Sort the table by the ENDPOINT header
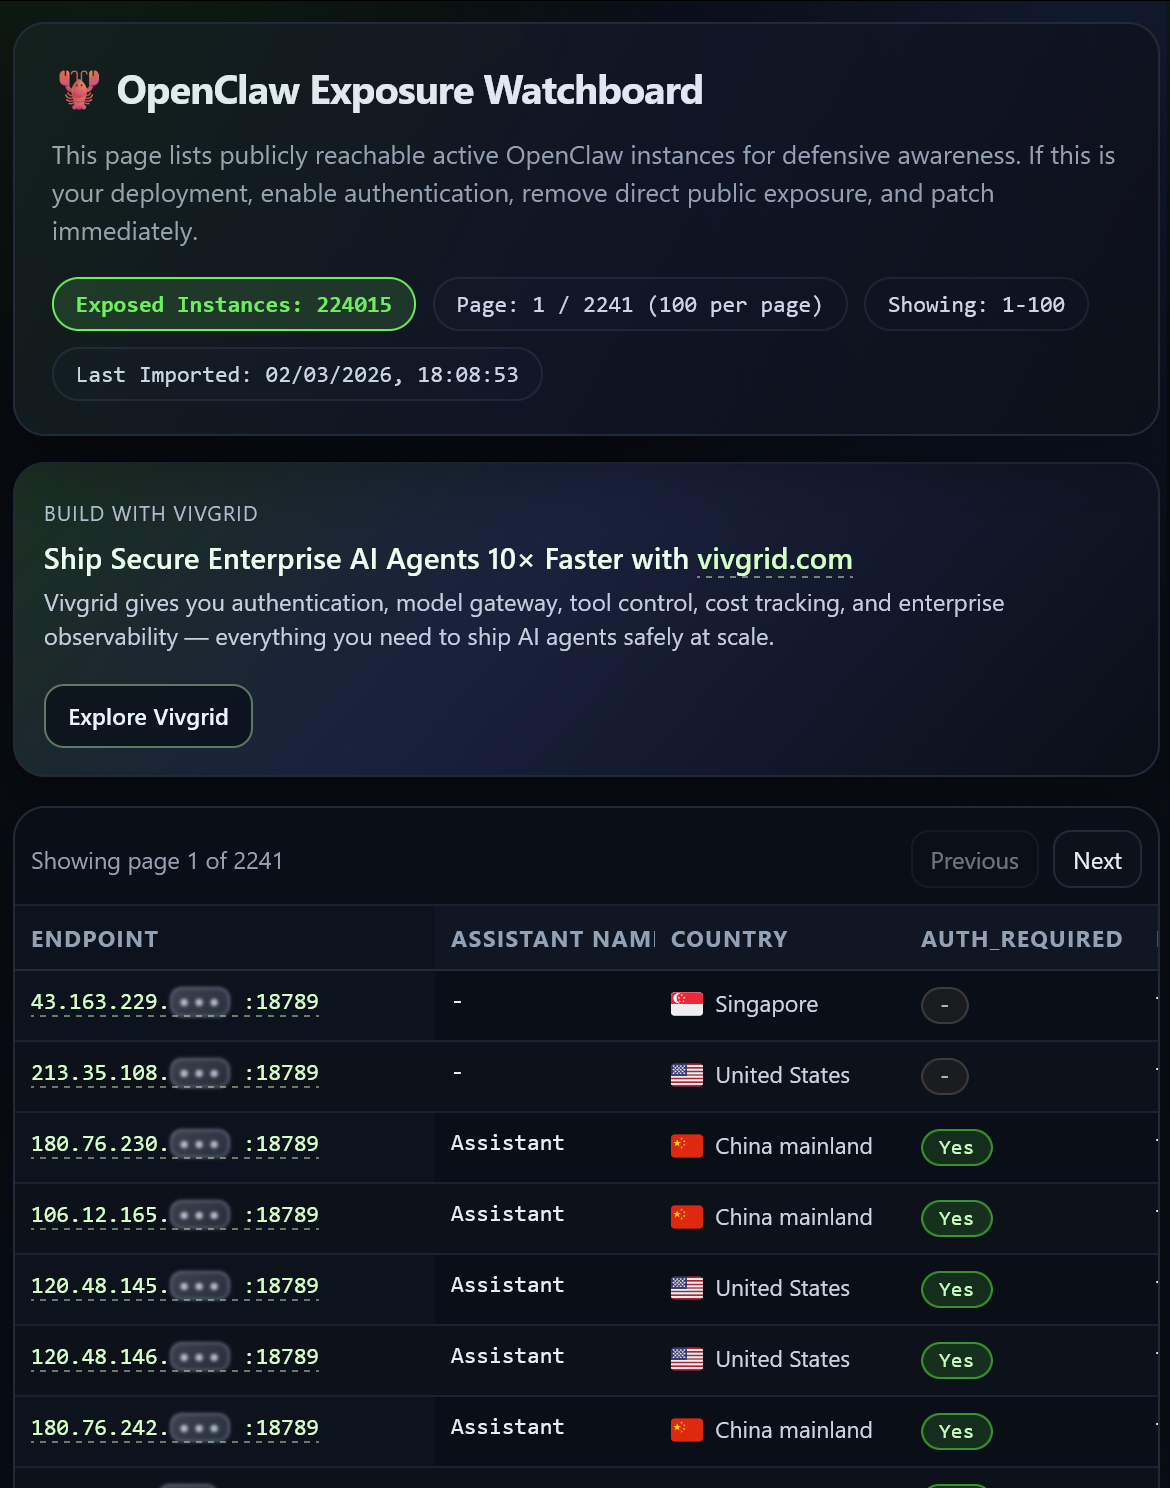The image size is (1170, 1488). (x=94, y=938)
